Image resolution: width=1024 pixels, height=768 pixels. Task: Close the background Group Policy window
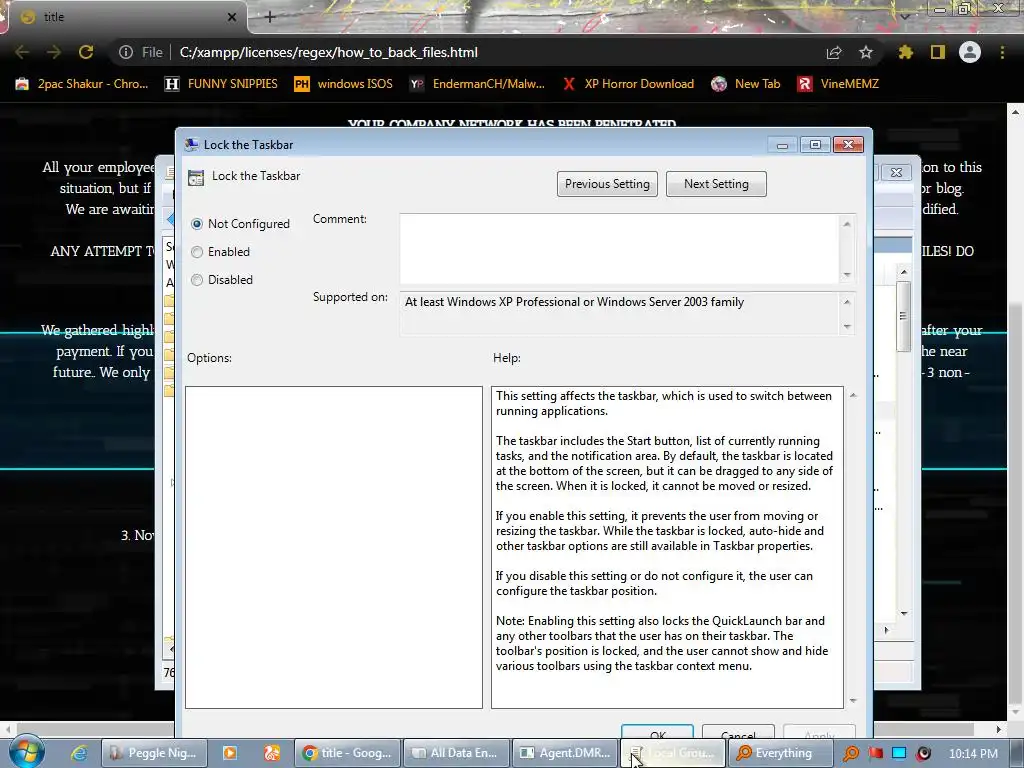click(896, 172)
